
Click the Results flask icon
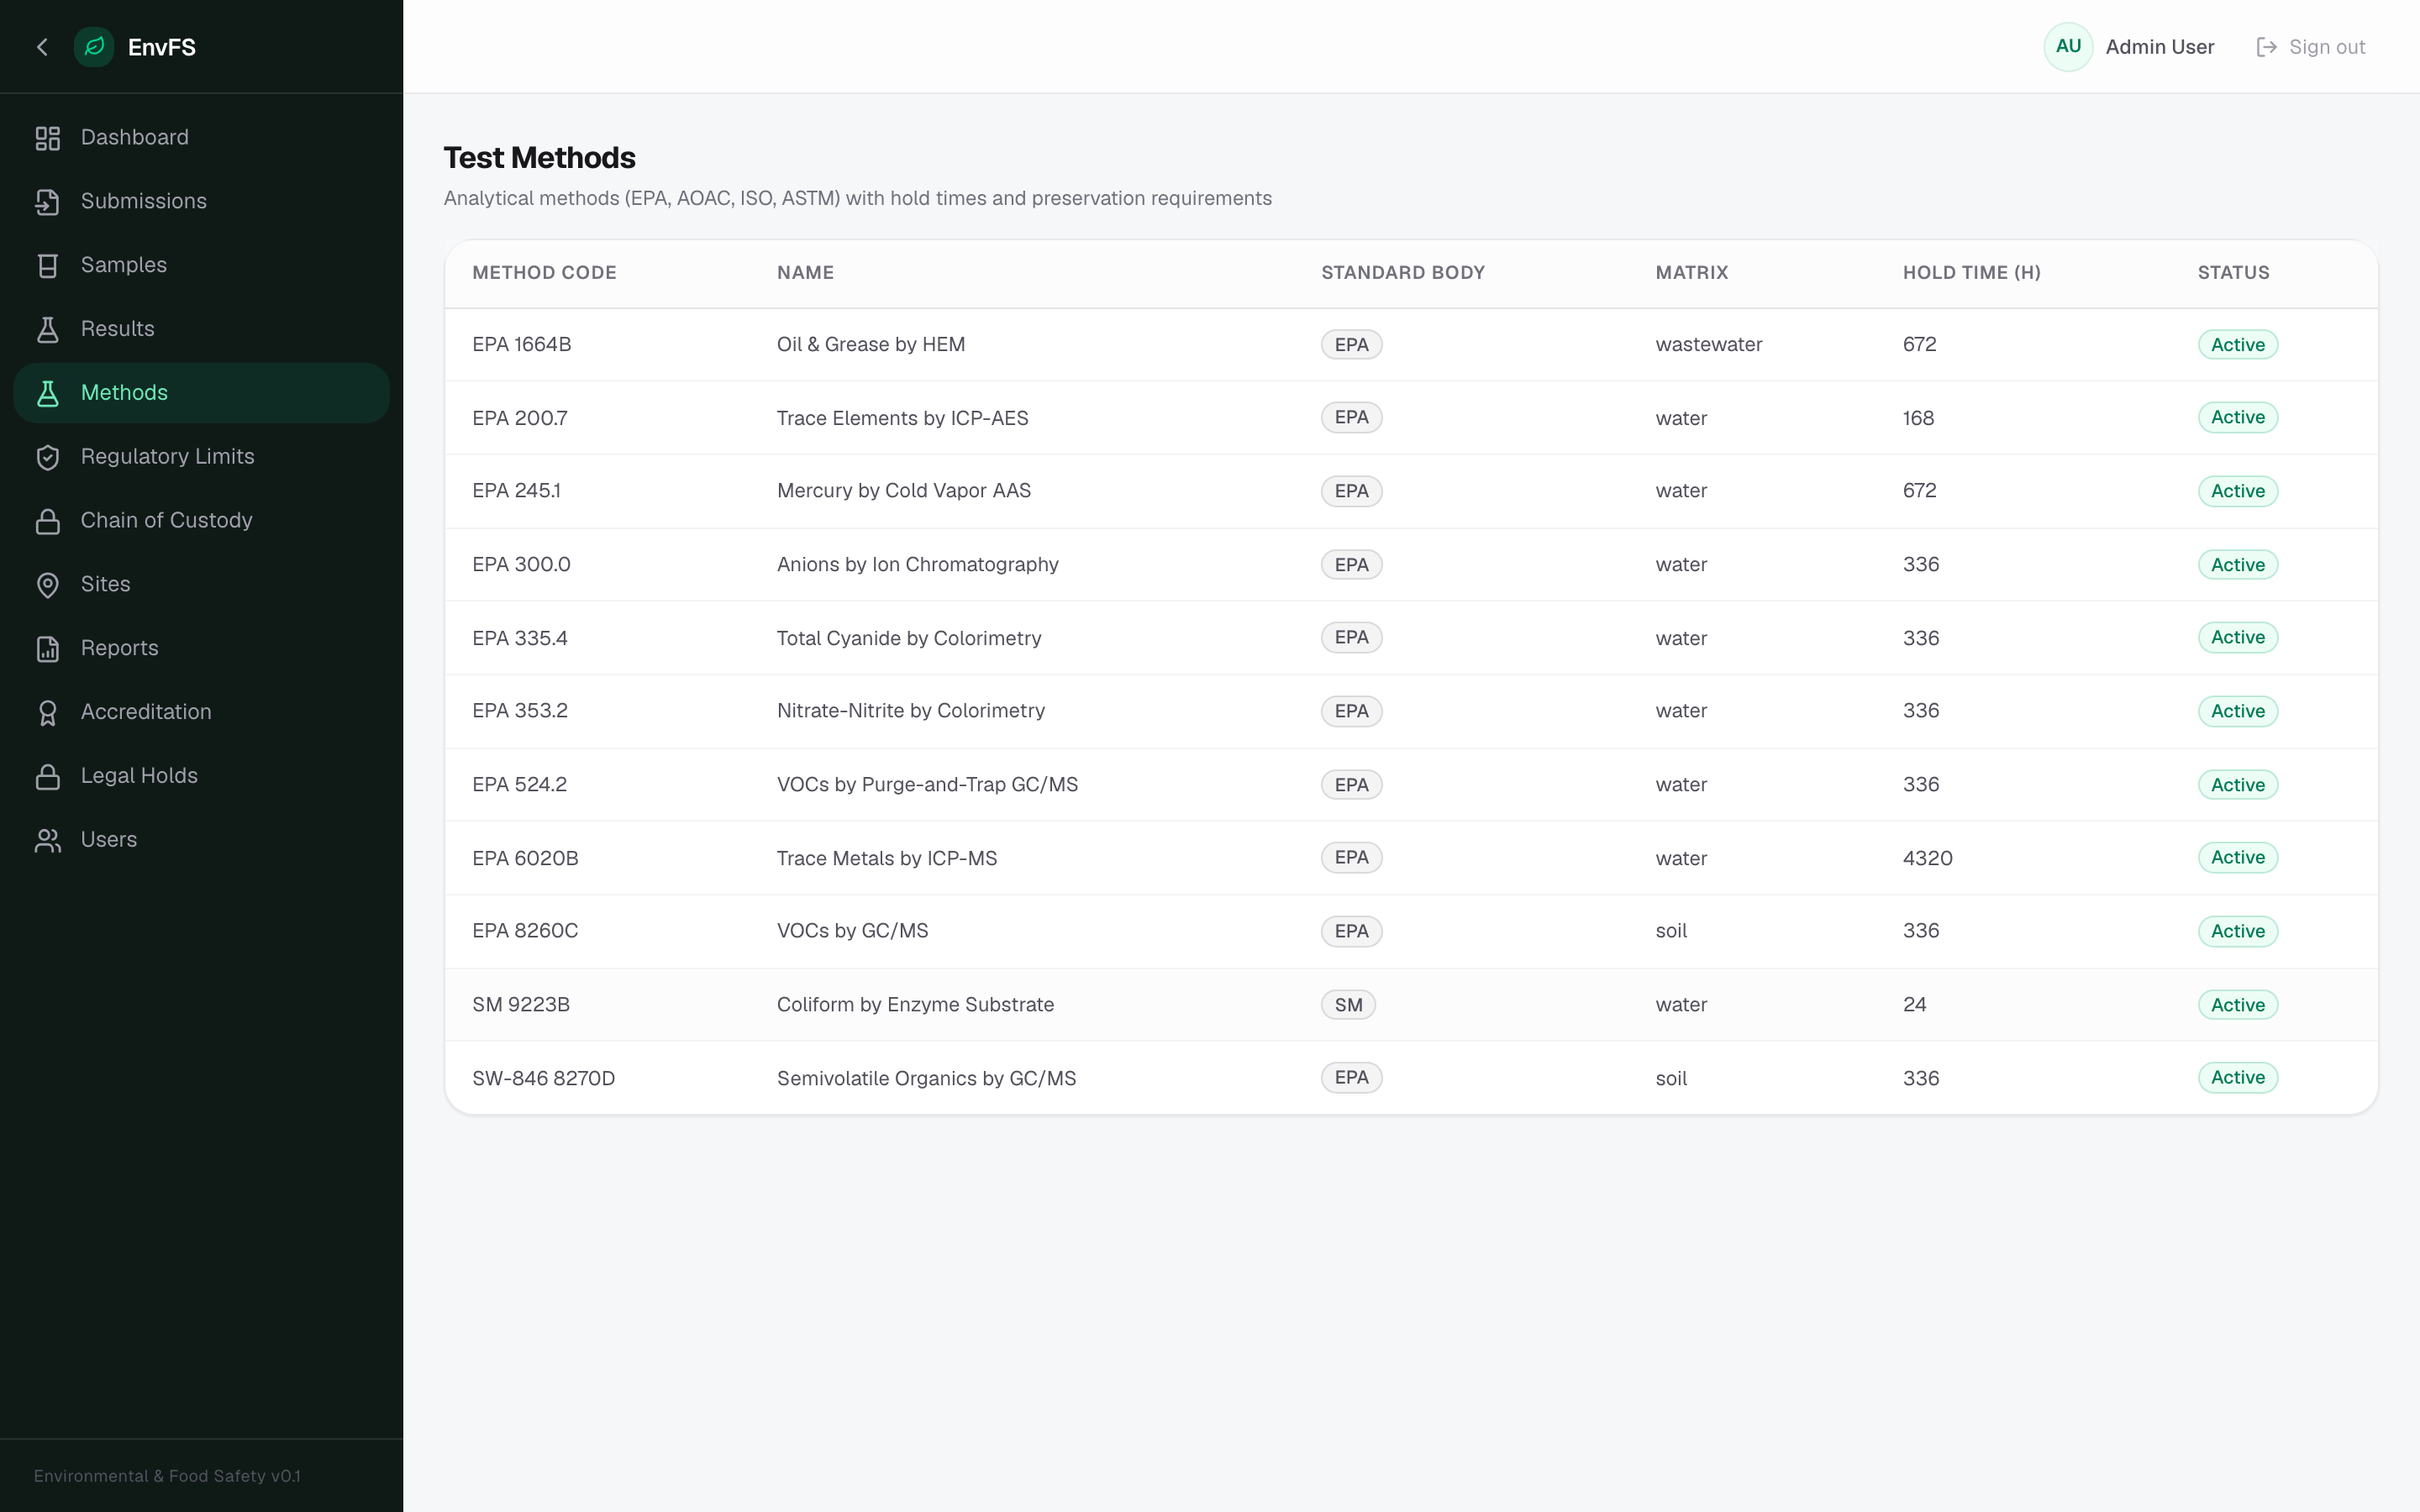click(x=48, y=330)
